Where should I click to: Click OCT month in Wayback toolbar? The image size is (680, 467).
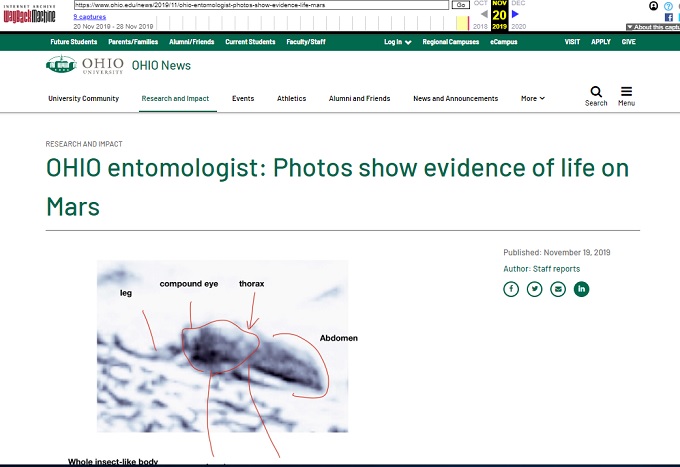click(481, 3)
